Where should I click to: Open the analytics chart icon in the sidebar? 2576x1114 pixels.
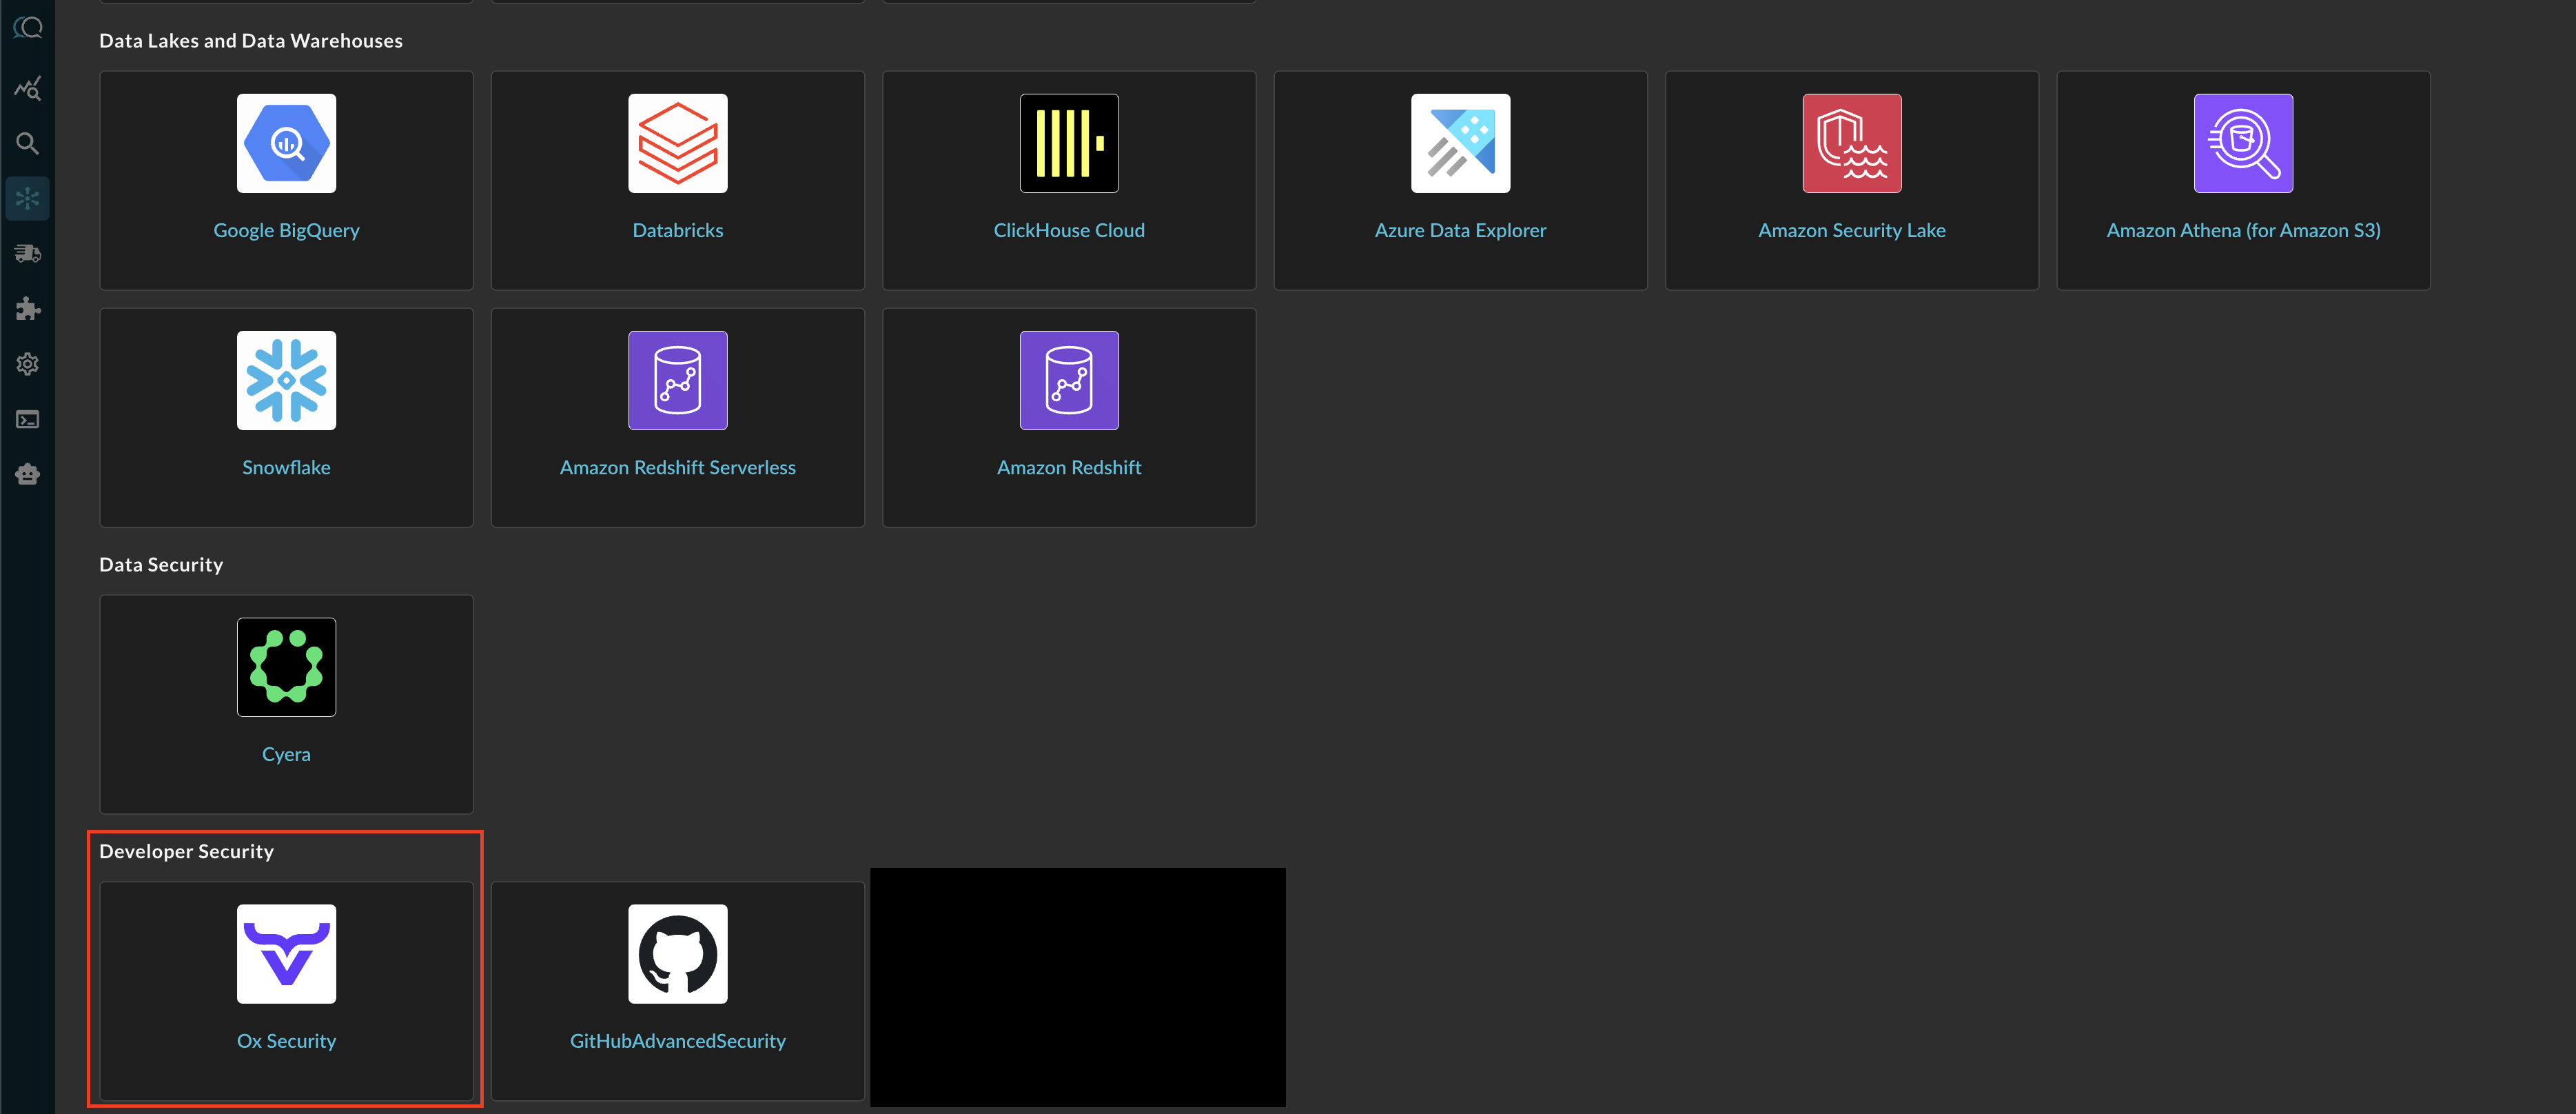click(28, 89)
